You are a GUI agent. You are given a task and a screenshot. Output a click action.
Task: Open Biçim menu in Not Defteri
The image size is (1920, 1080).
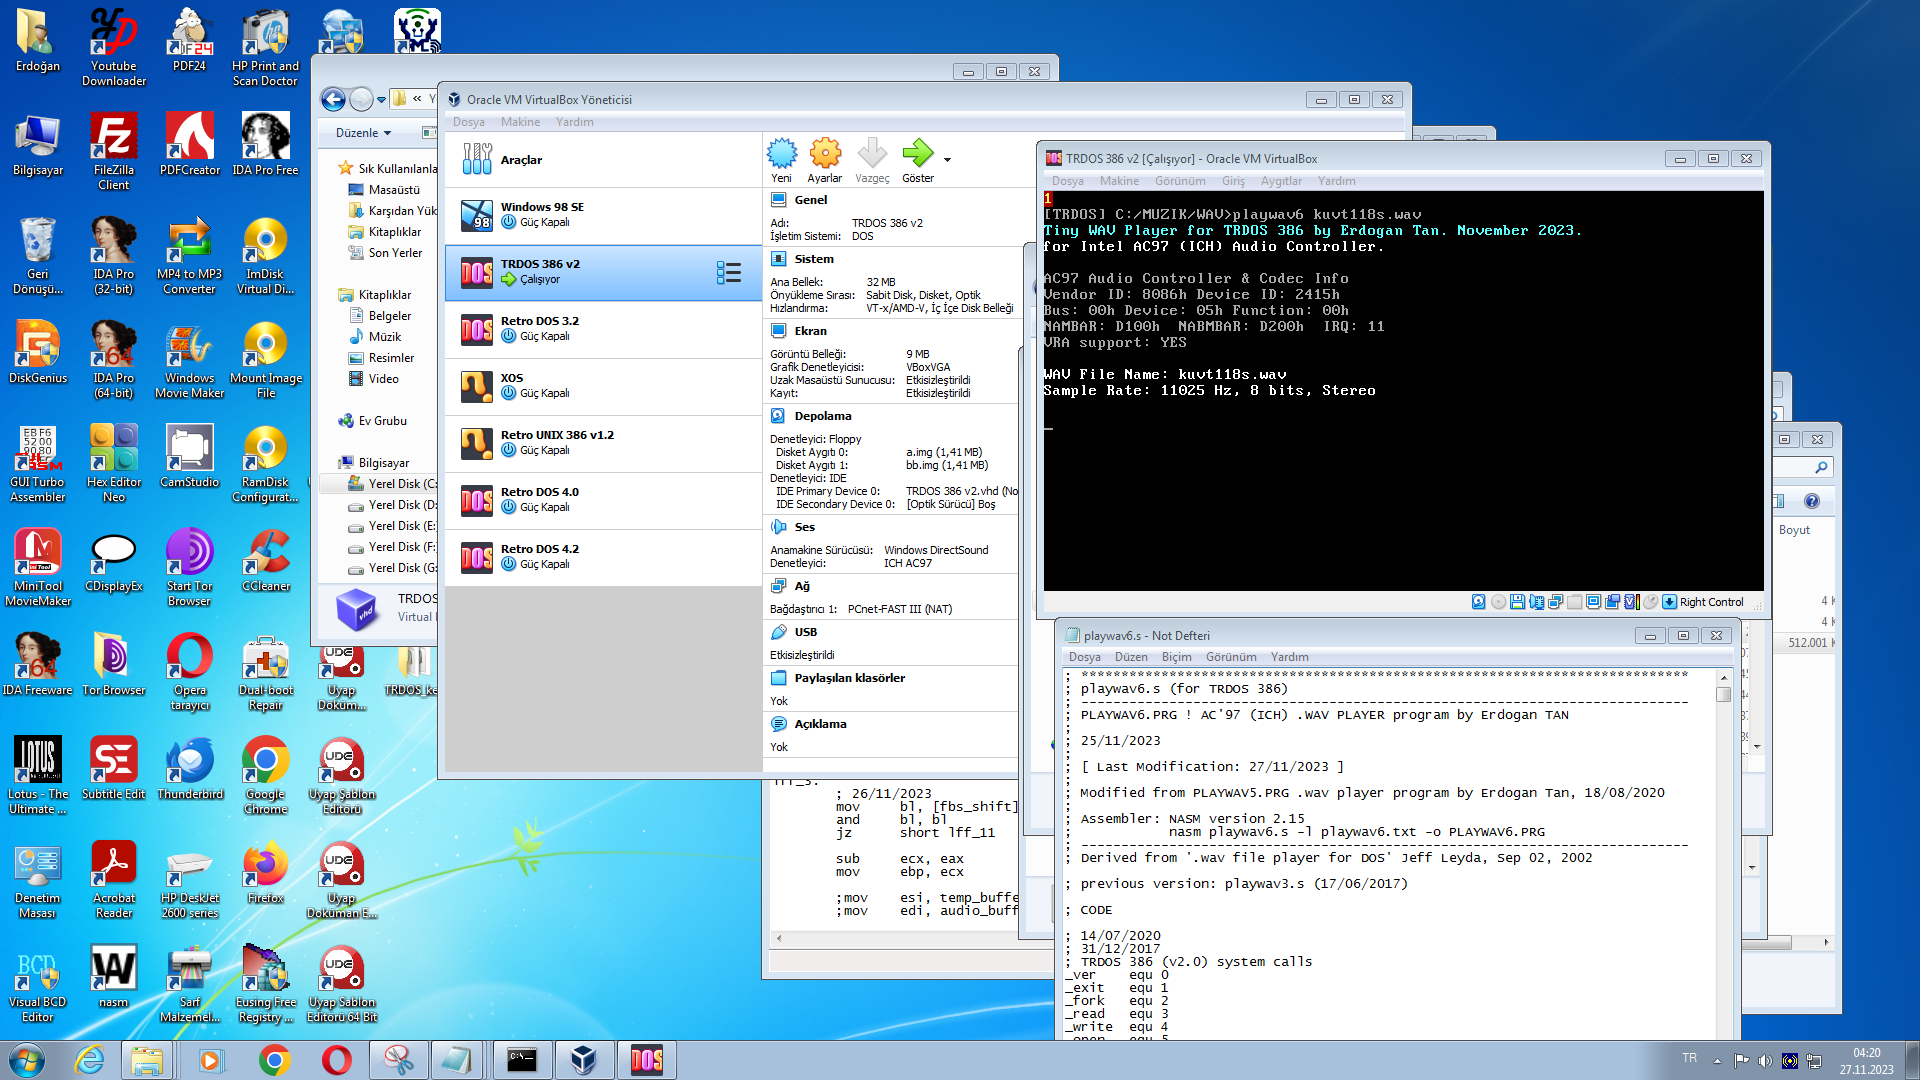(x=1176, y=657)
